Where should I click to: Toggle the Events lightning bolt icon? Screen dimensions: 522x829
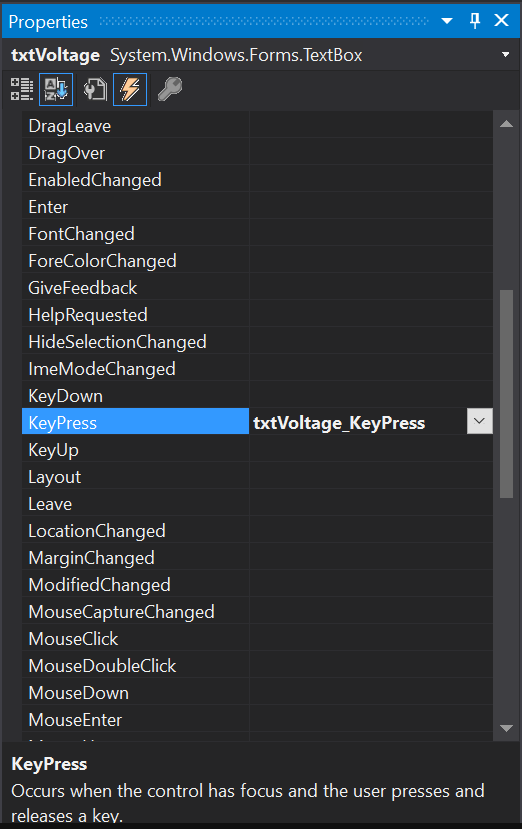(130, 89)
